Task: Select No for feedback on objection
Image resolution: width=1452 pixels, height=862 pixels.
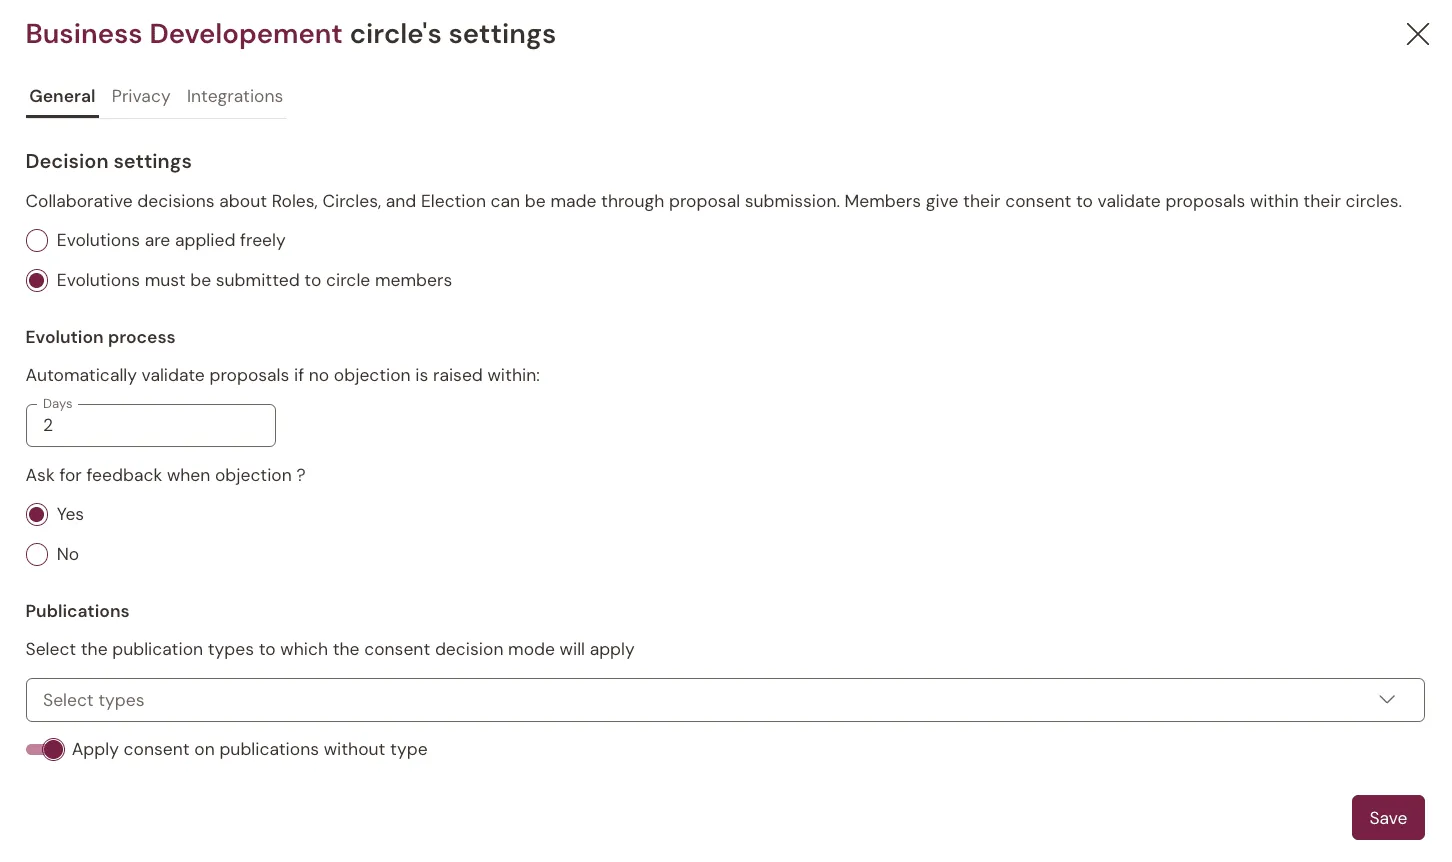Action: [x=37, y=555]
